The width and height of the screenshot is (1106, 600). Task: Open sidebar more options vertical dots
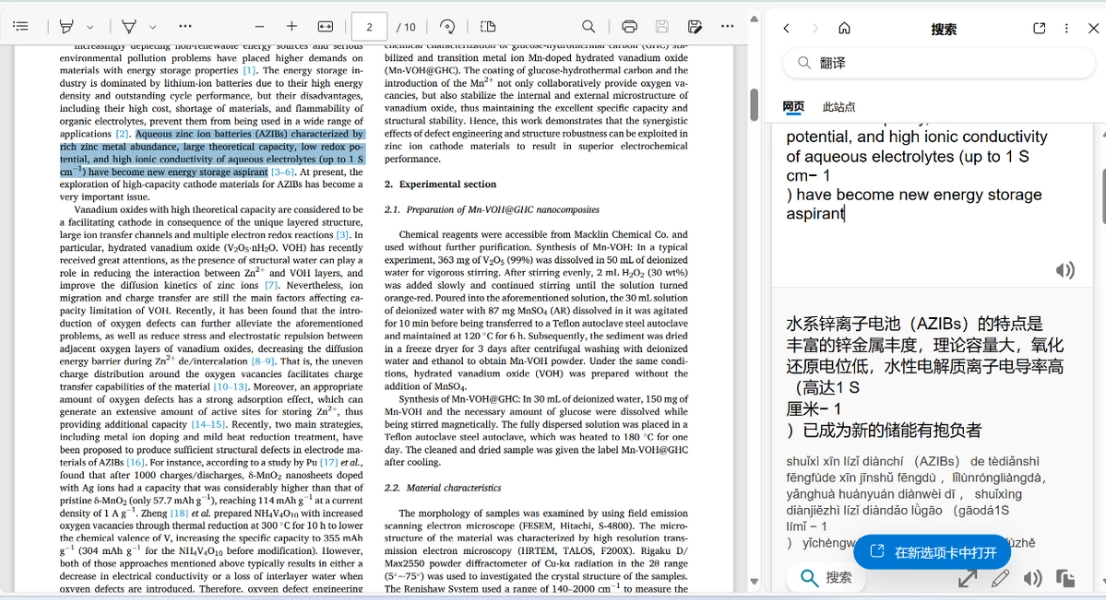1066,28
